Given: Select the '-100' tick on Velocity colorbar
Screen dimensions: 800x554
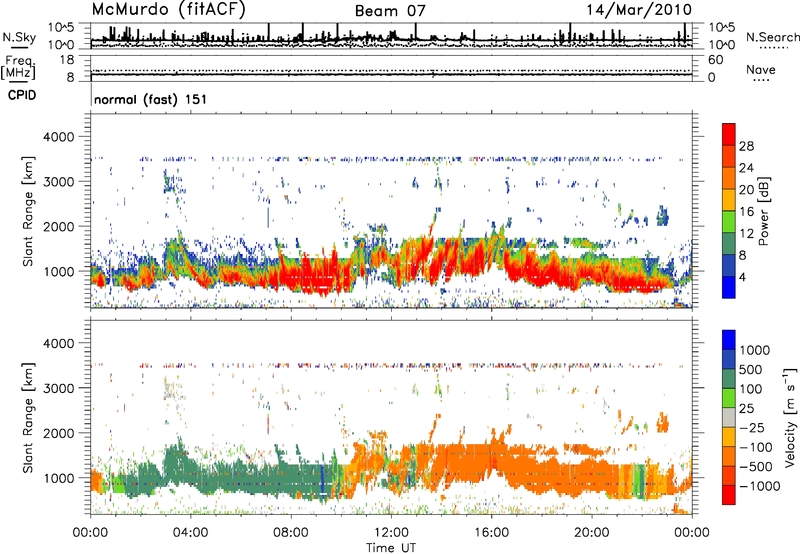Looking at the screenshot, I should point(758,447).
